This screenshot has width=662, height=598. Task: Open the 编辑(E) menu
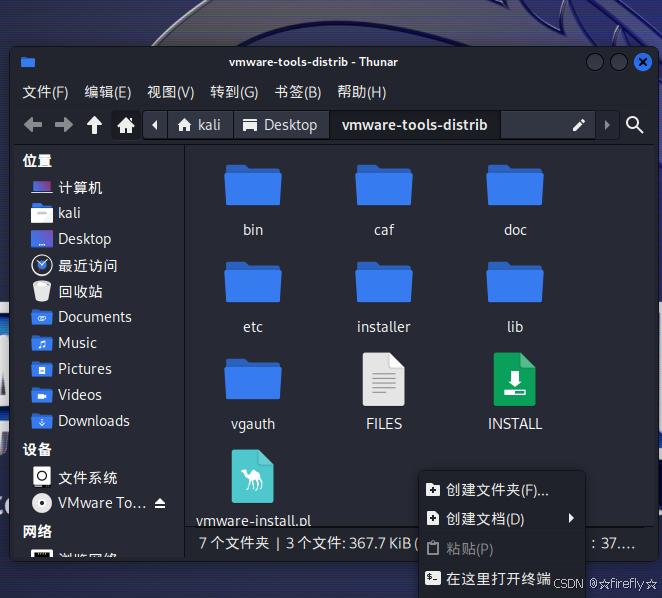(x=108, y=92)
